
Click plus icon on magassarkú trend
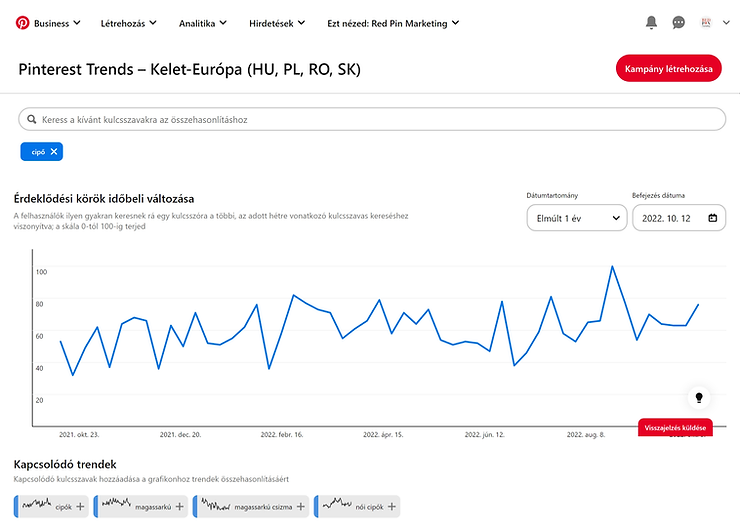click(180, 506)
